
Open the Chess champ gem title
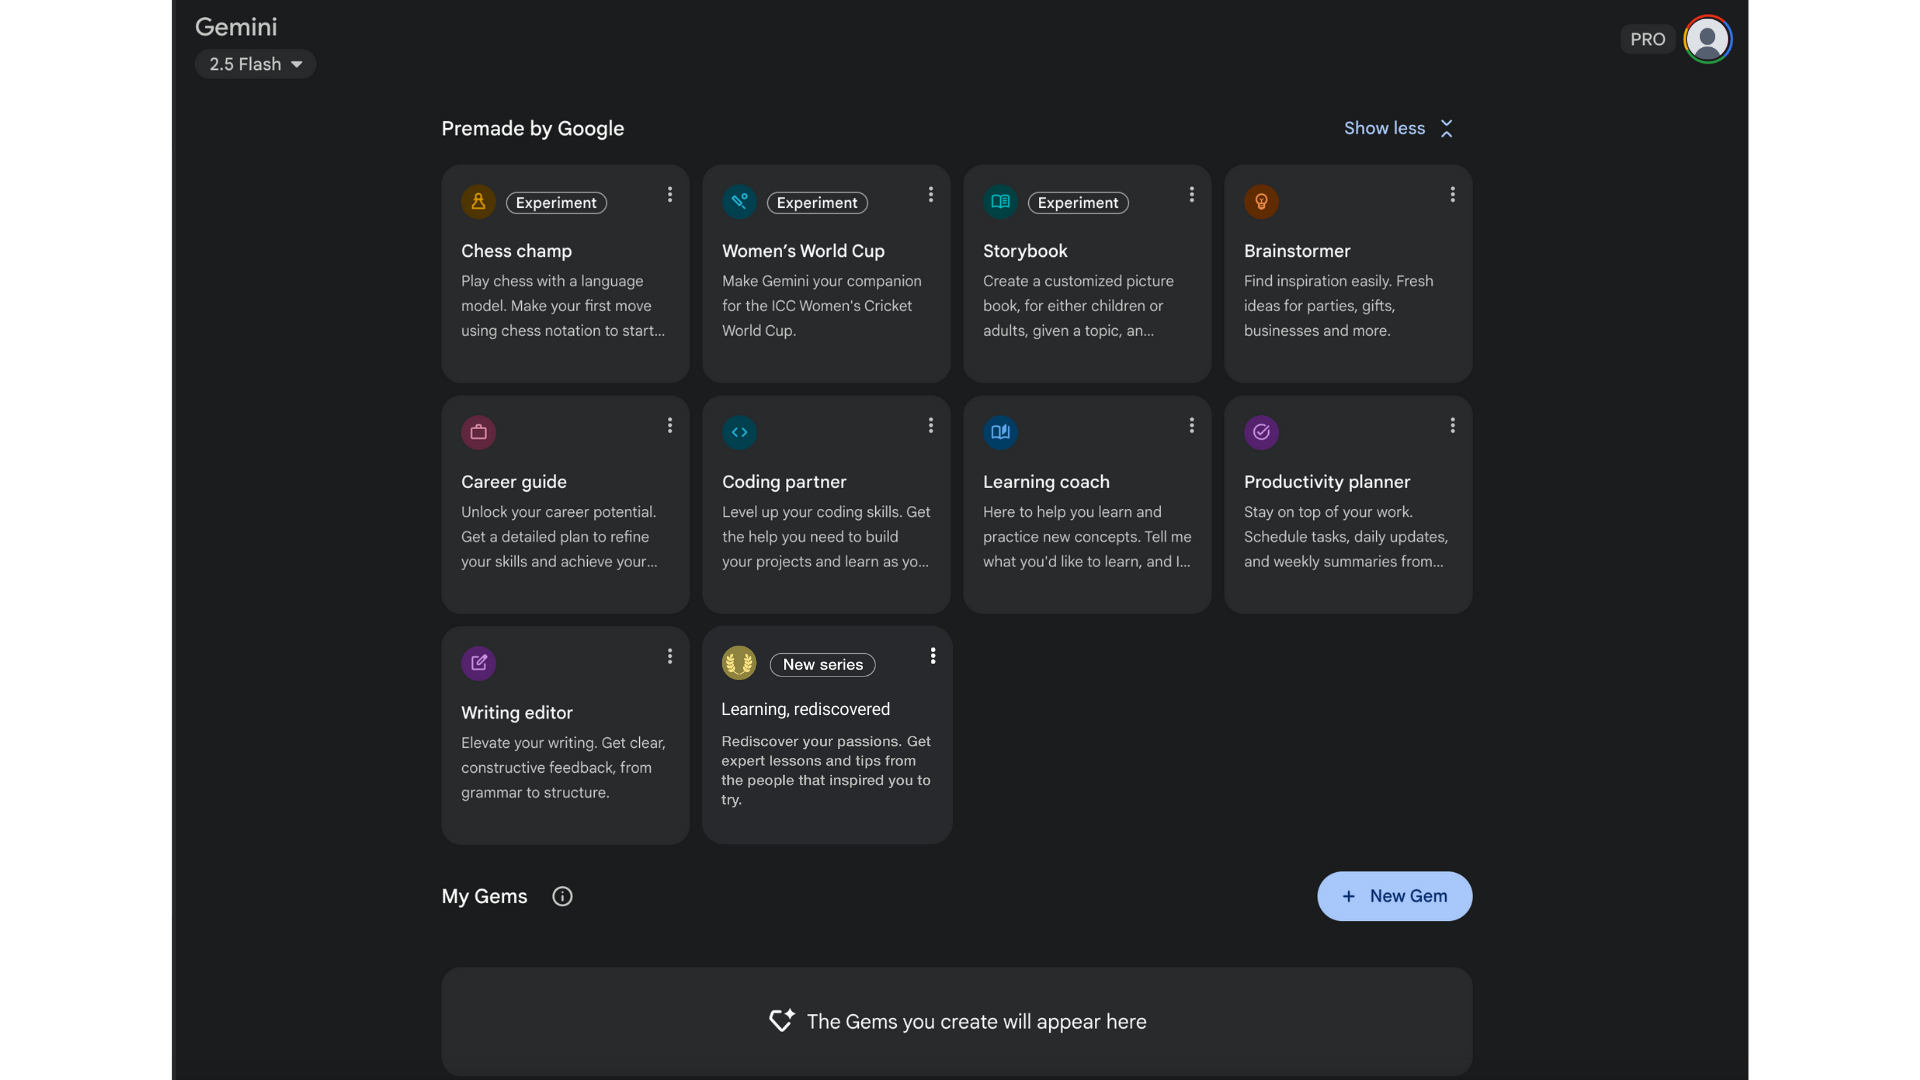tap(517, 251)
